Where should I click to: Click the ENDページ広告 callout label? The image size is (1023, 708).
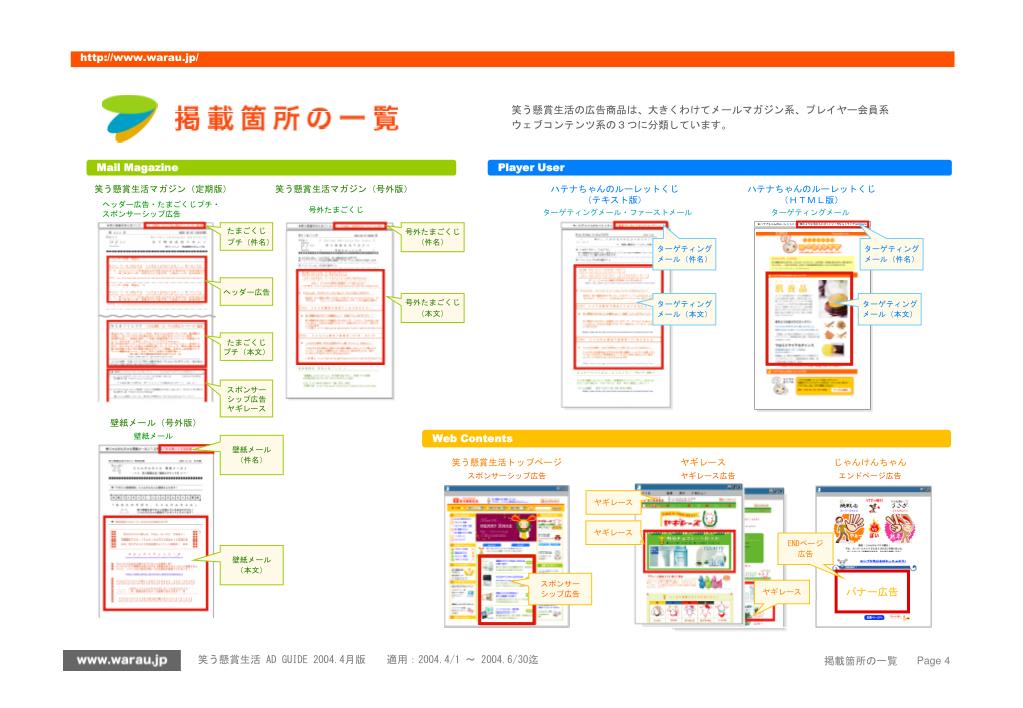(804, 548)
